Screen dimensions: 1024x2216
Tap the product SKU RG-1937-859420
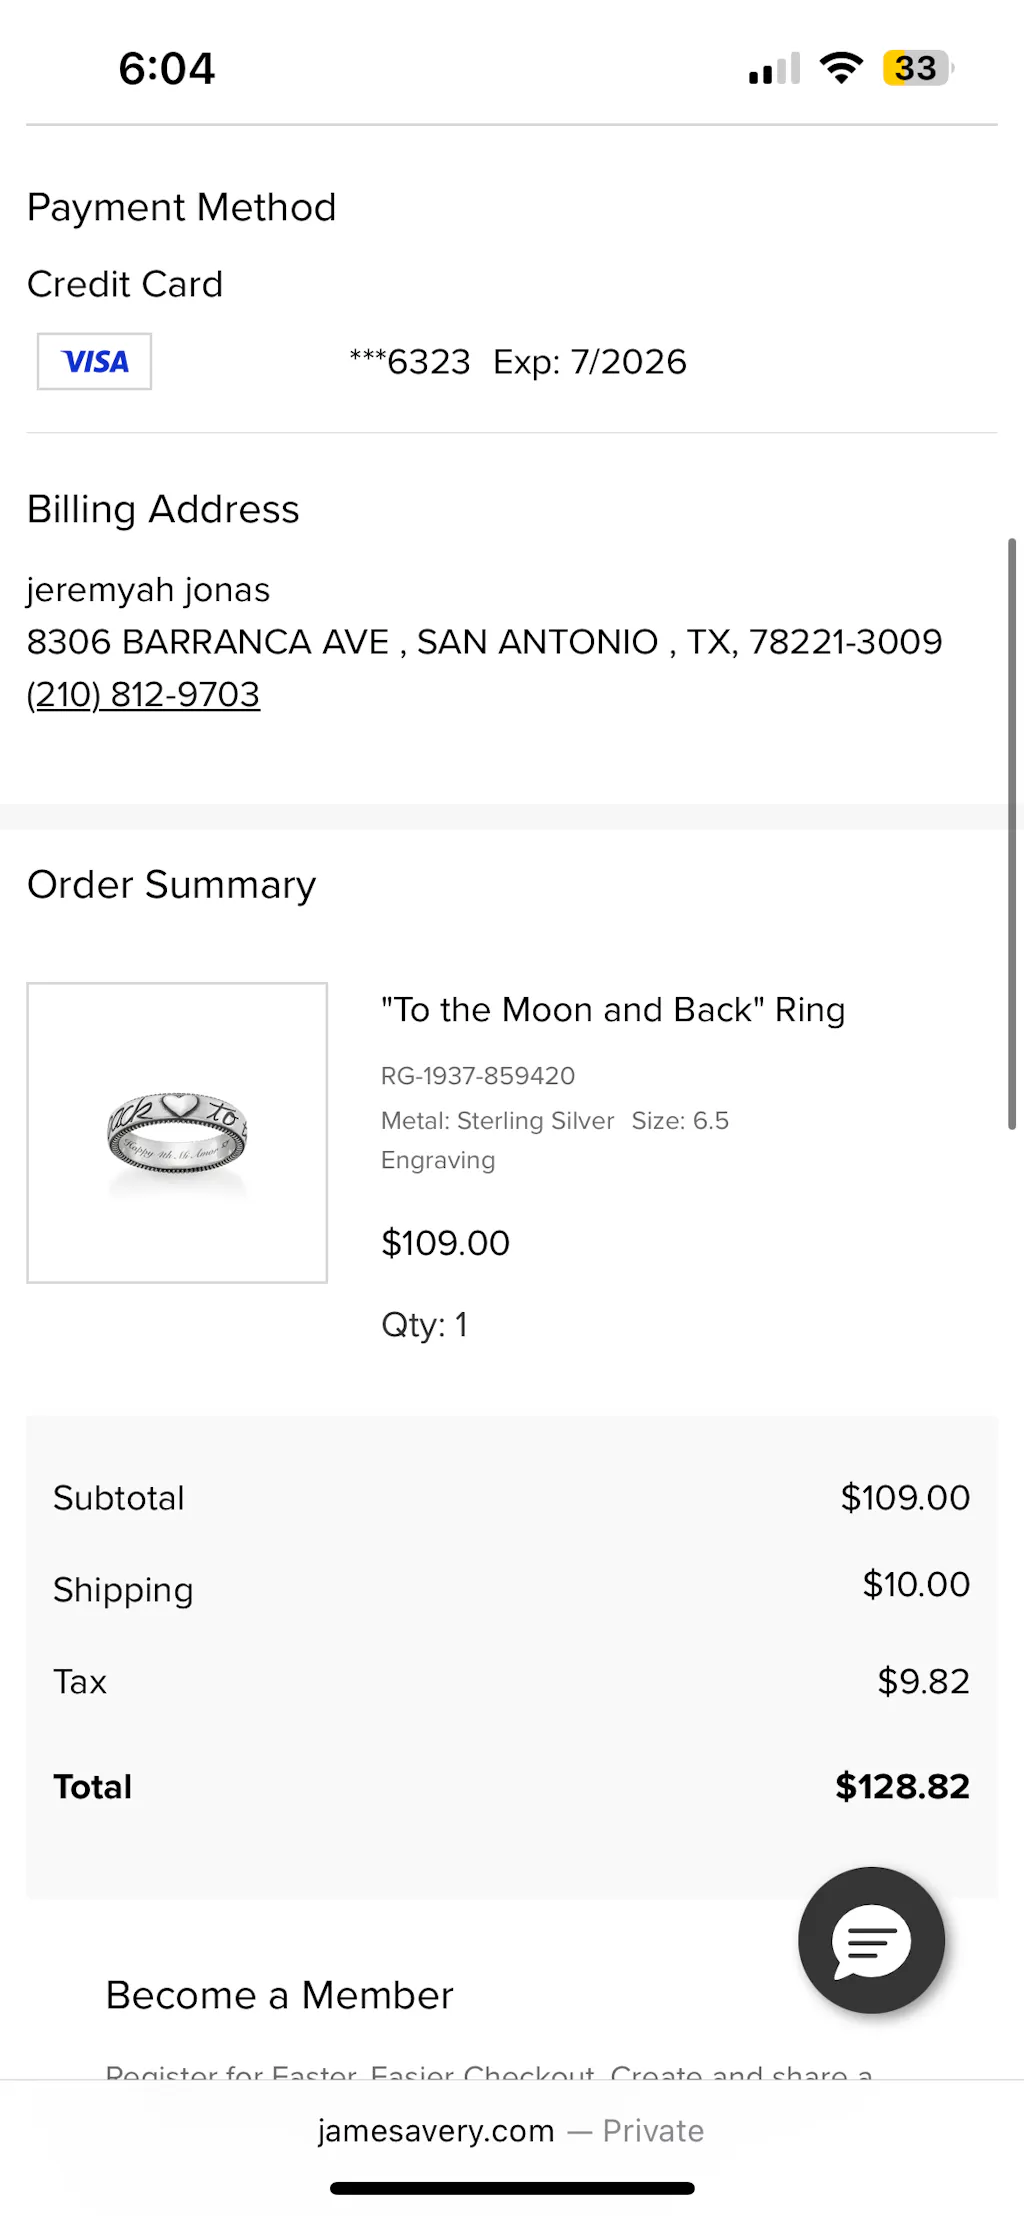(478, 1076)
